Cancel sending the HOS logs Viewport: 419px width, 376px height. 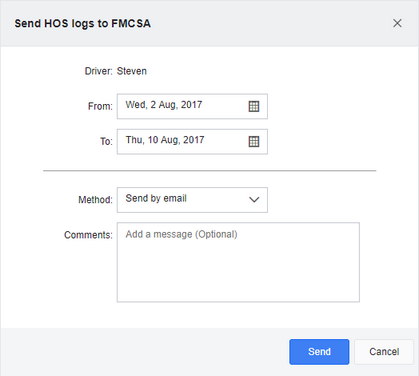click(384, 352)
